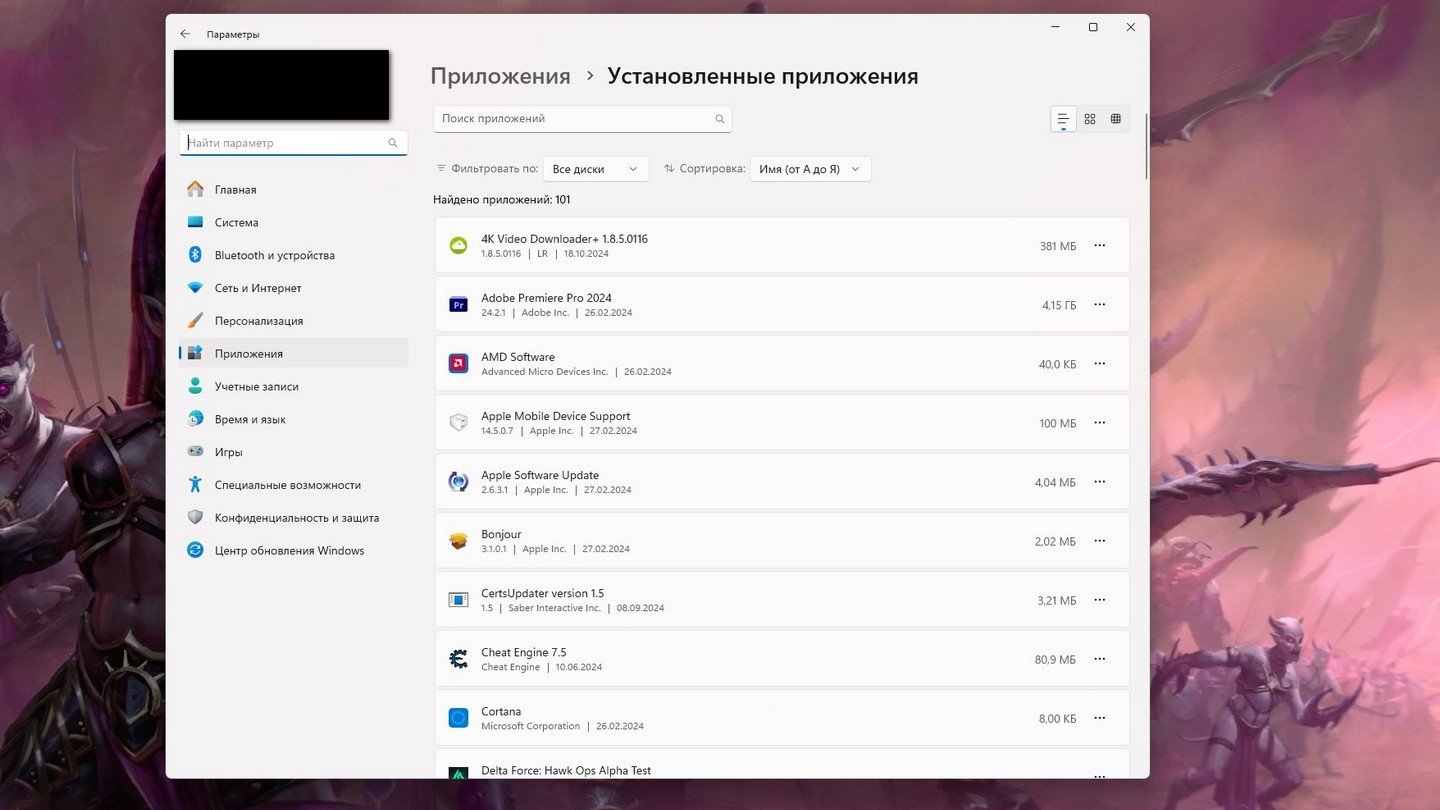Click the Bonjour app icon
Image resolution: width=1440 pixels, height=810 pixels.
click(458, 540)
